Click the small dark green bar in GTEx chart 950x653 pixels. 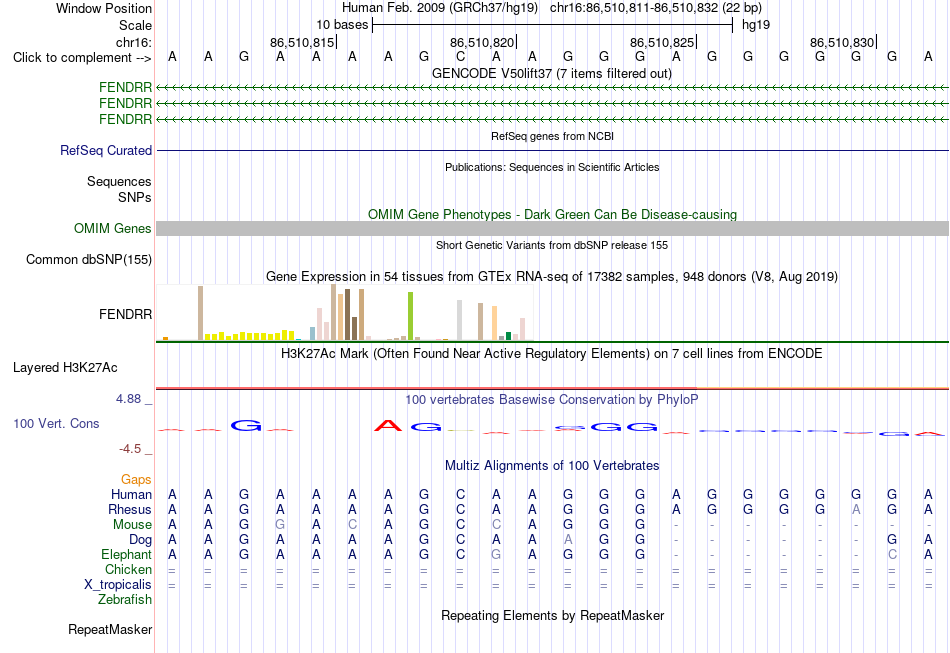[509, 336]
